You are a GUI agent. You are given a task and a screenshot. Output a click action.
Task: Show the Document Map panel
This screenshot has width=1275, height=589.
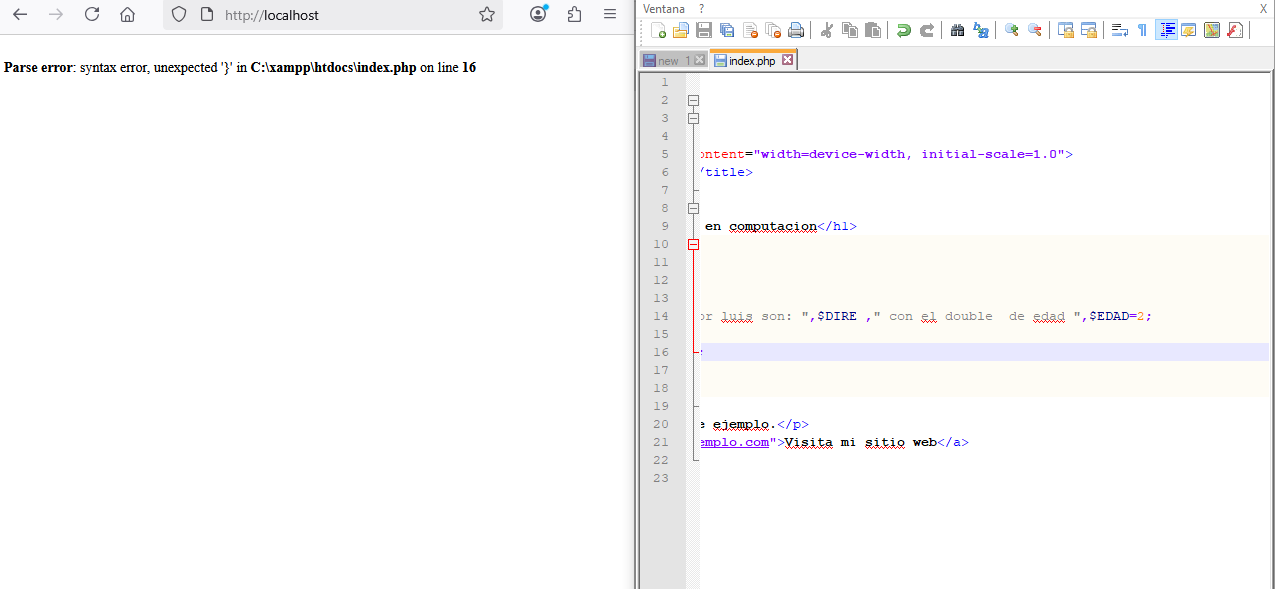tap(1212, 30)
